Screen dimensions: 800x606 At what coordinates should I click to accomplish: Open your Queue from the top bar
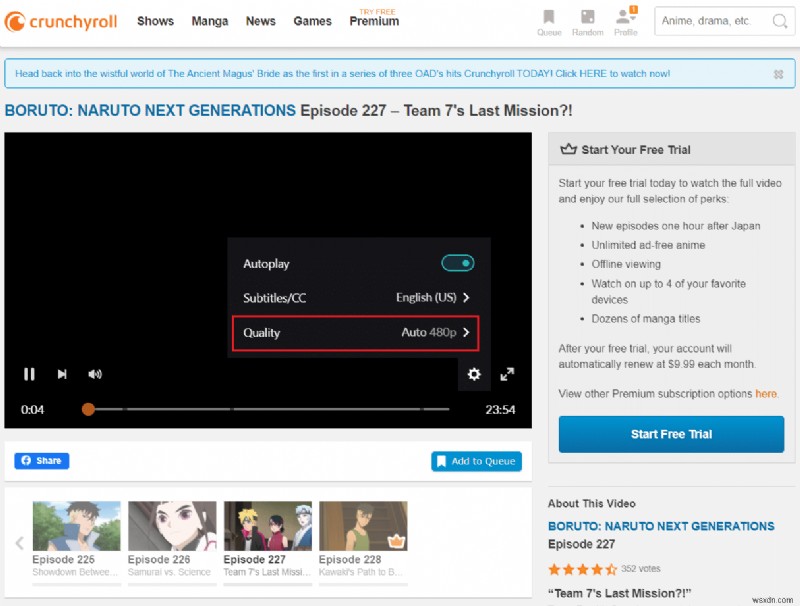[x=548, y=19]
